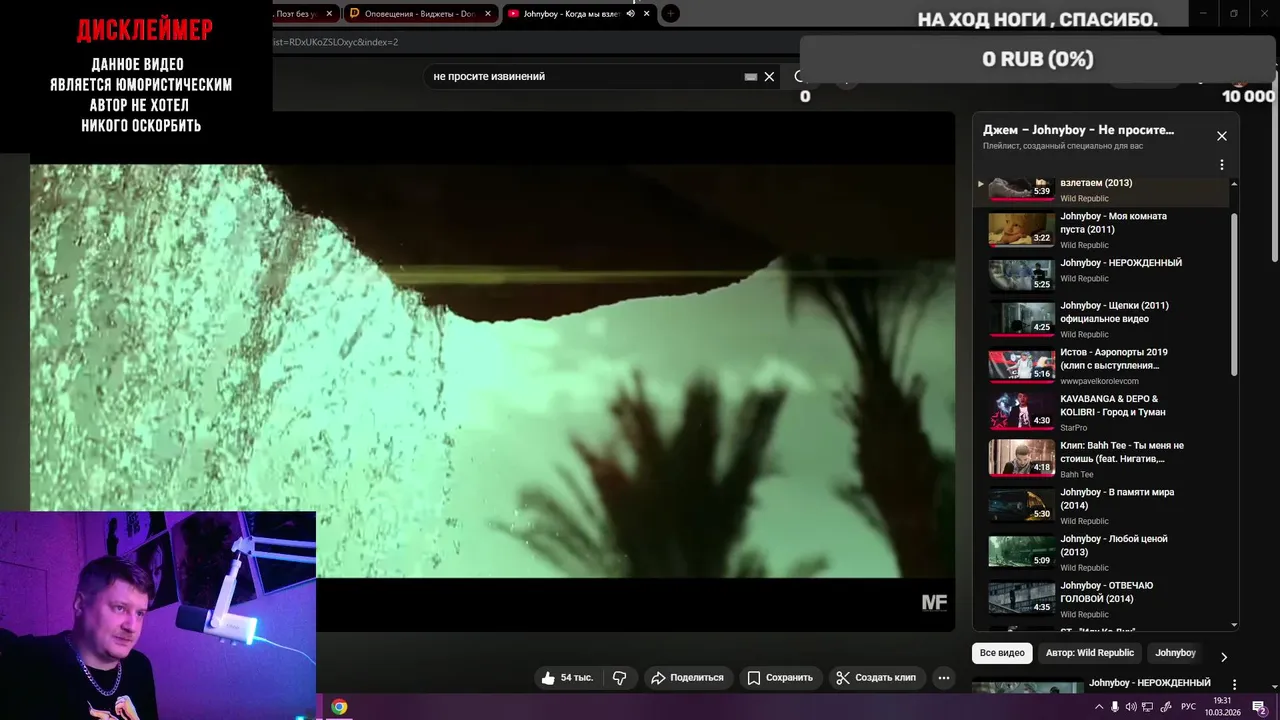The width and height of the screenshot is (1280, 720).
Task: Open 'Истов - Аэропорты 2019' thumbnail
Action: coord(1021,366)
